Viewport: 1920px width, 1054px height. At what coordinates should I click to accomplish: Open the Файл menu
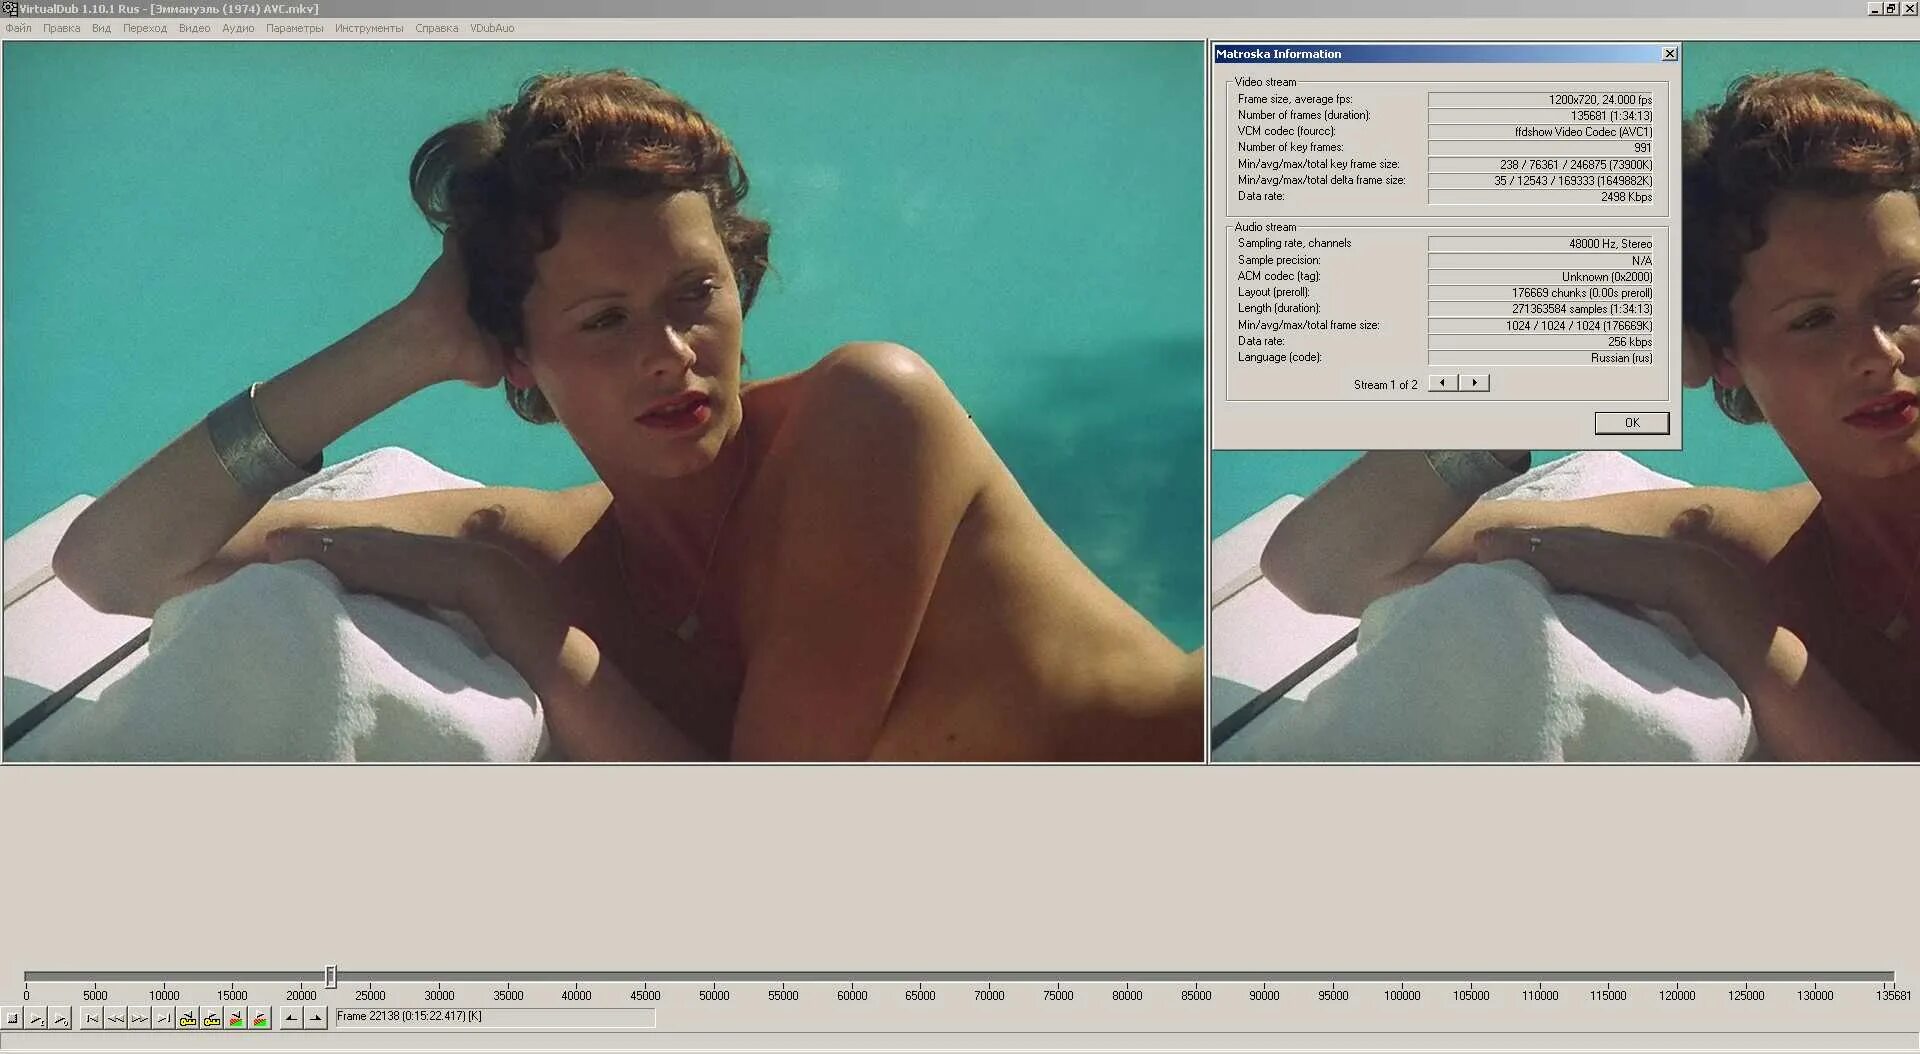click(19, 28)
